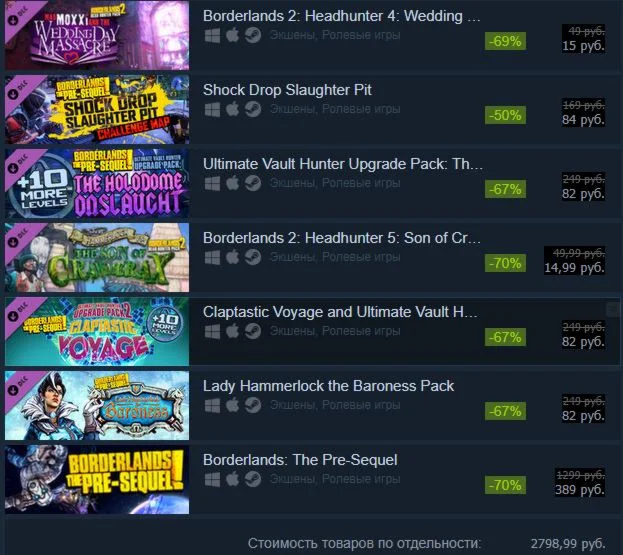Viewport: 623px width, 555px height.
Task: Click the Steam icon under Claptastic Voyage title
Action: click(x=253, y=331)
